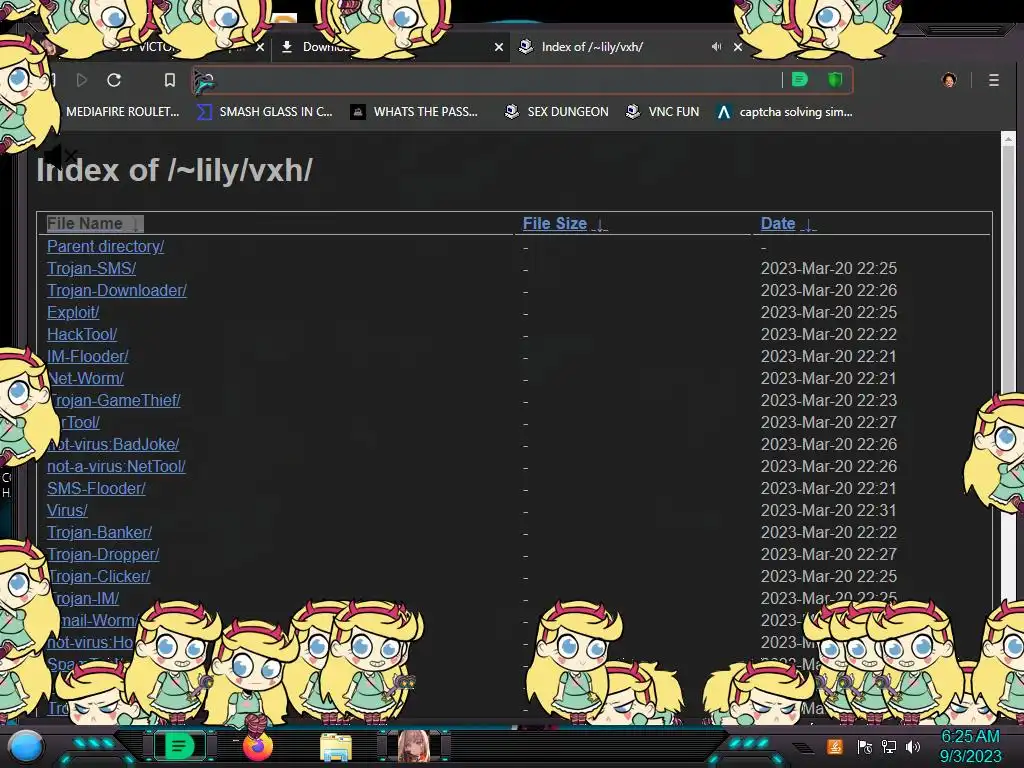Sort the listing by File Name
Viewport: 1024px width, 768px height.
[93, 223]
